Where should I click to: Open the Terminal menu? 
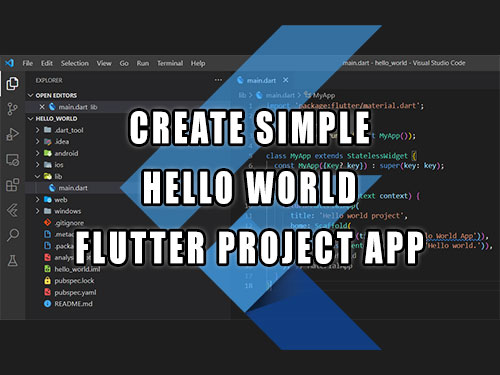tap(170, 63)
